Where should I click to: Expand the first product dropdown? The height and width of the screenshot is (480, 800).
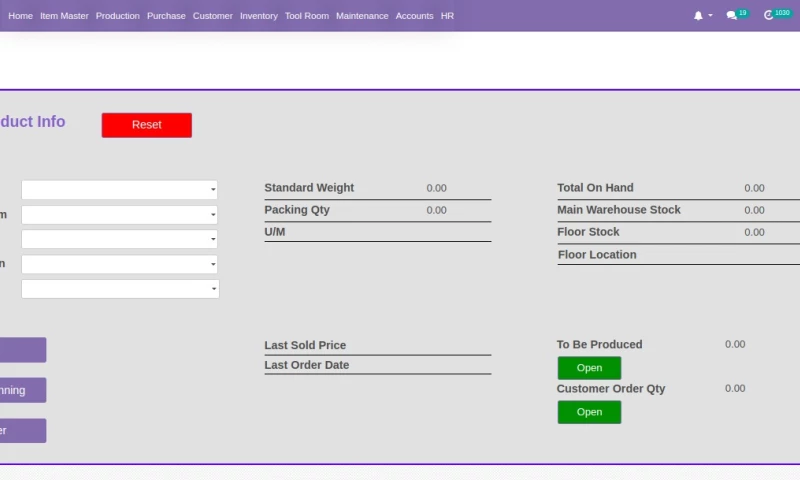pos(119,190)
